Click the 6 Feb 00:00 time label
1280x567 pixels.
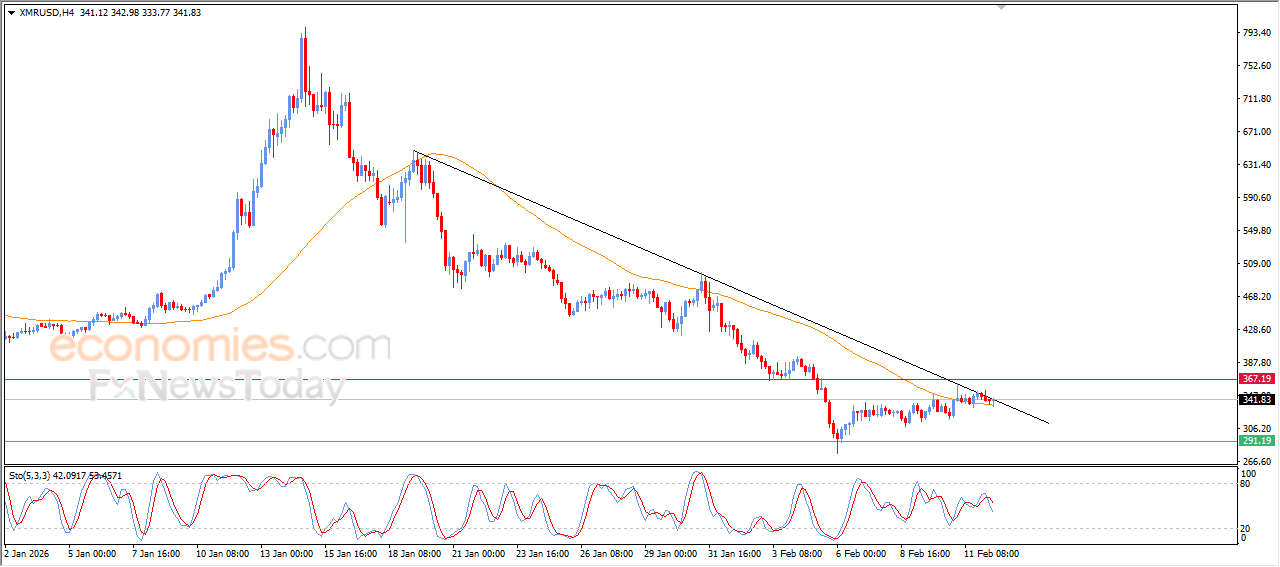click(x=863, y=552)
